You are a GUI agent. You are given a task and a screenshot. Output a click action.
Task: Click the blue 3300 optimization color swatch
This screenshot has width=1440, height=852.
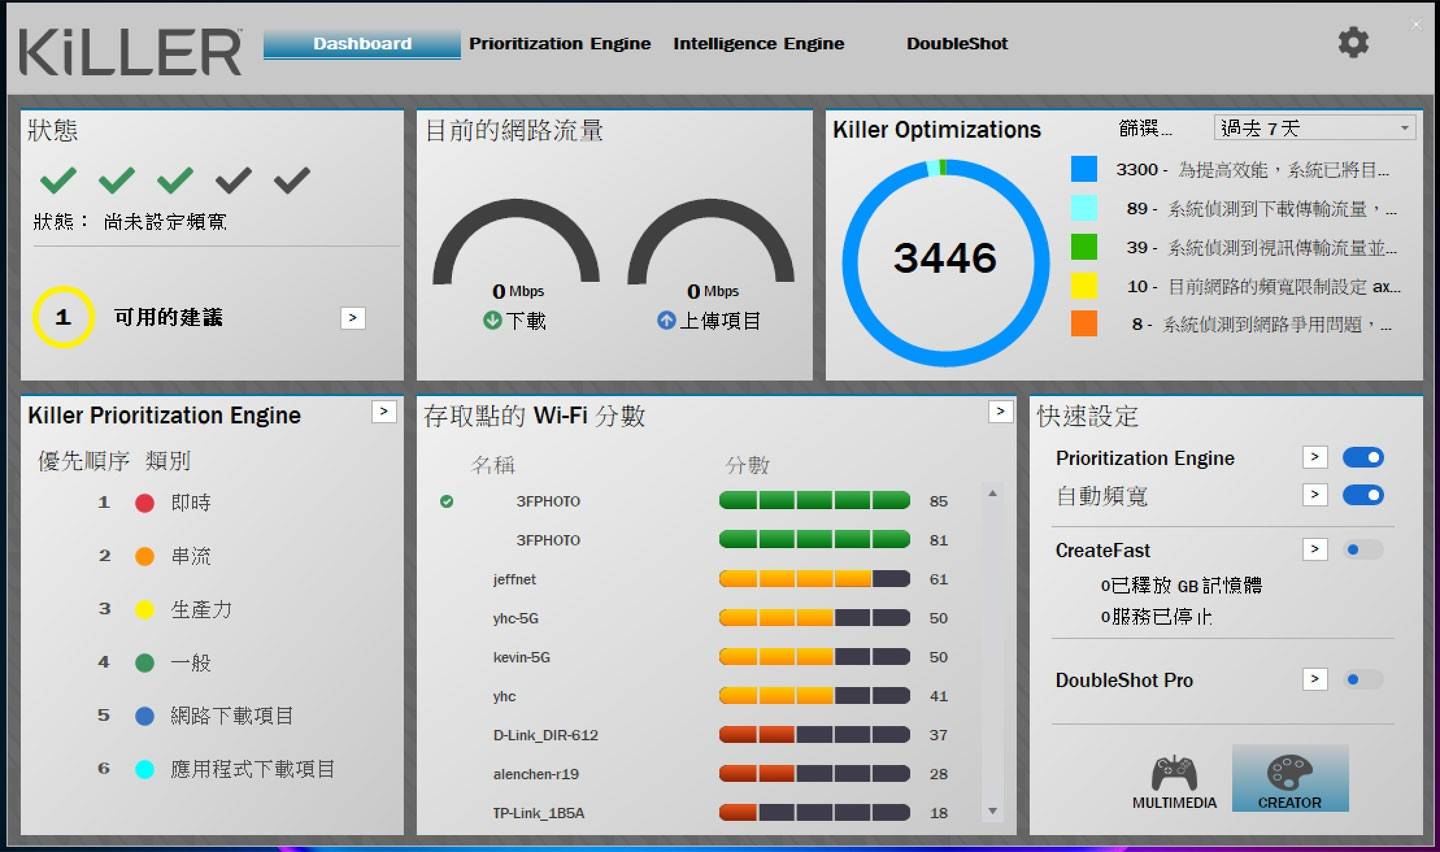pos(1084,169)
